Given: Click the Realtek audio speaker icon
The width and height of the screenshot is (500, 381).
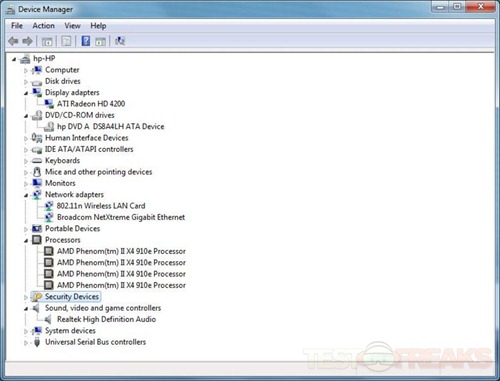Looking at the screenshot, I should coord(49,319).
